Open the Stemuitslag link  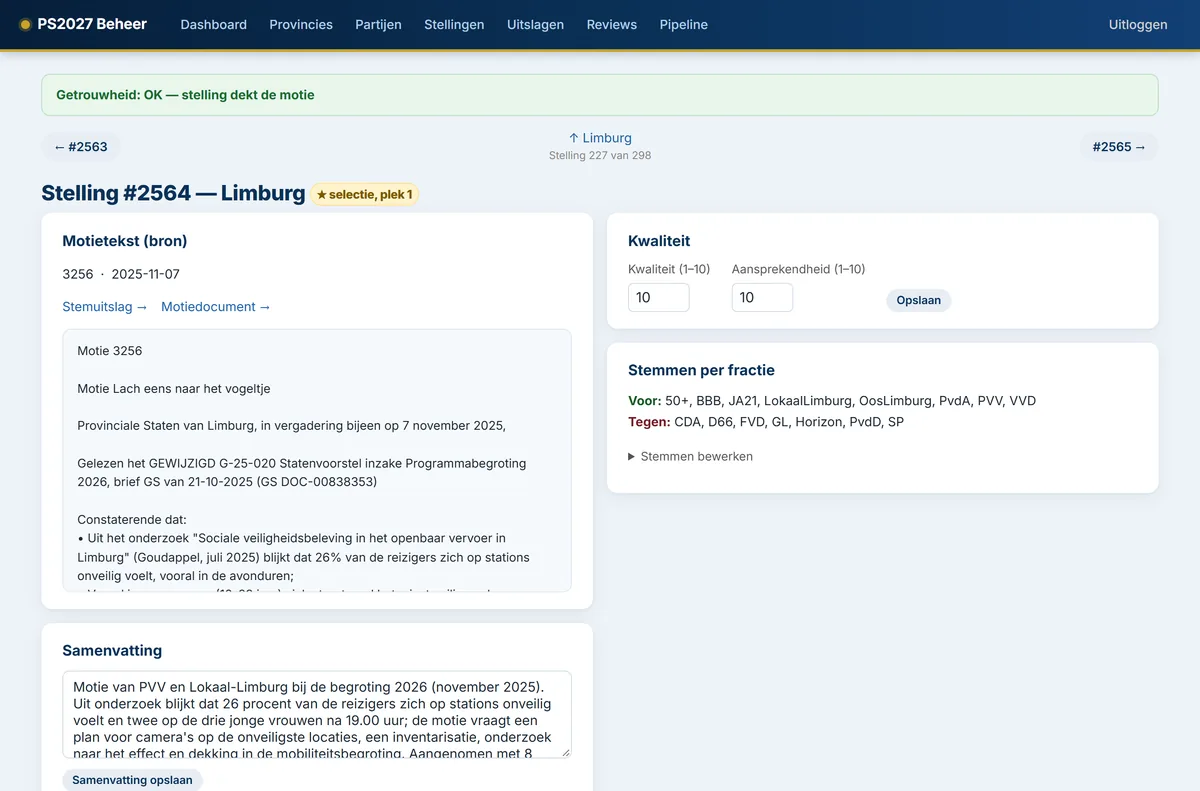(105, 307)
